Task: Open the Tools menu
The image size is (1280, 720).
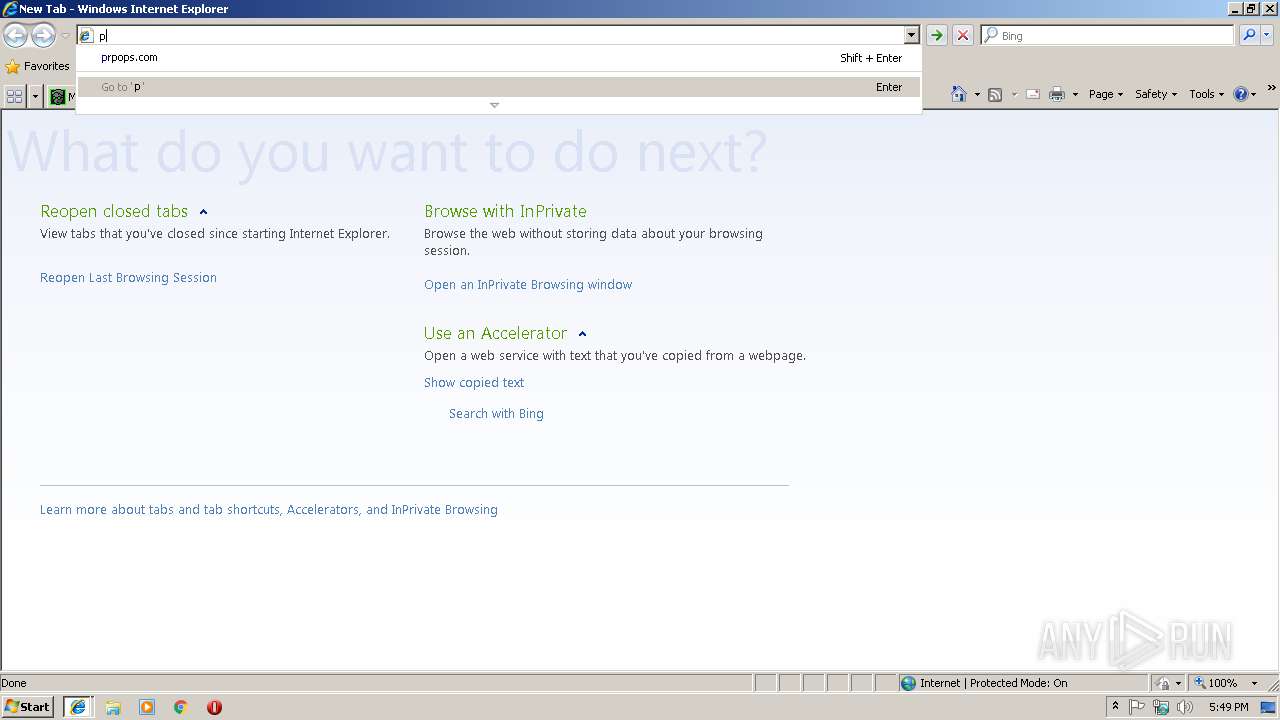Action: click(1206, 94)
